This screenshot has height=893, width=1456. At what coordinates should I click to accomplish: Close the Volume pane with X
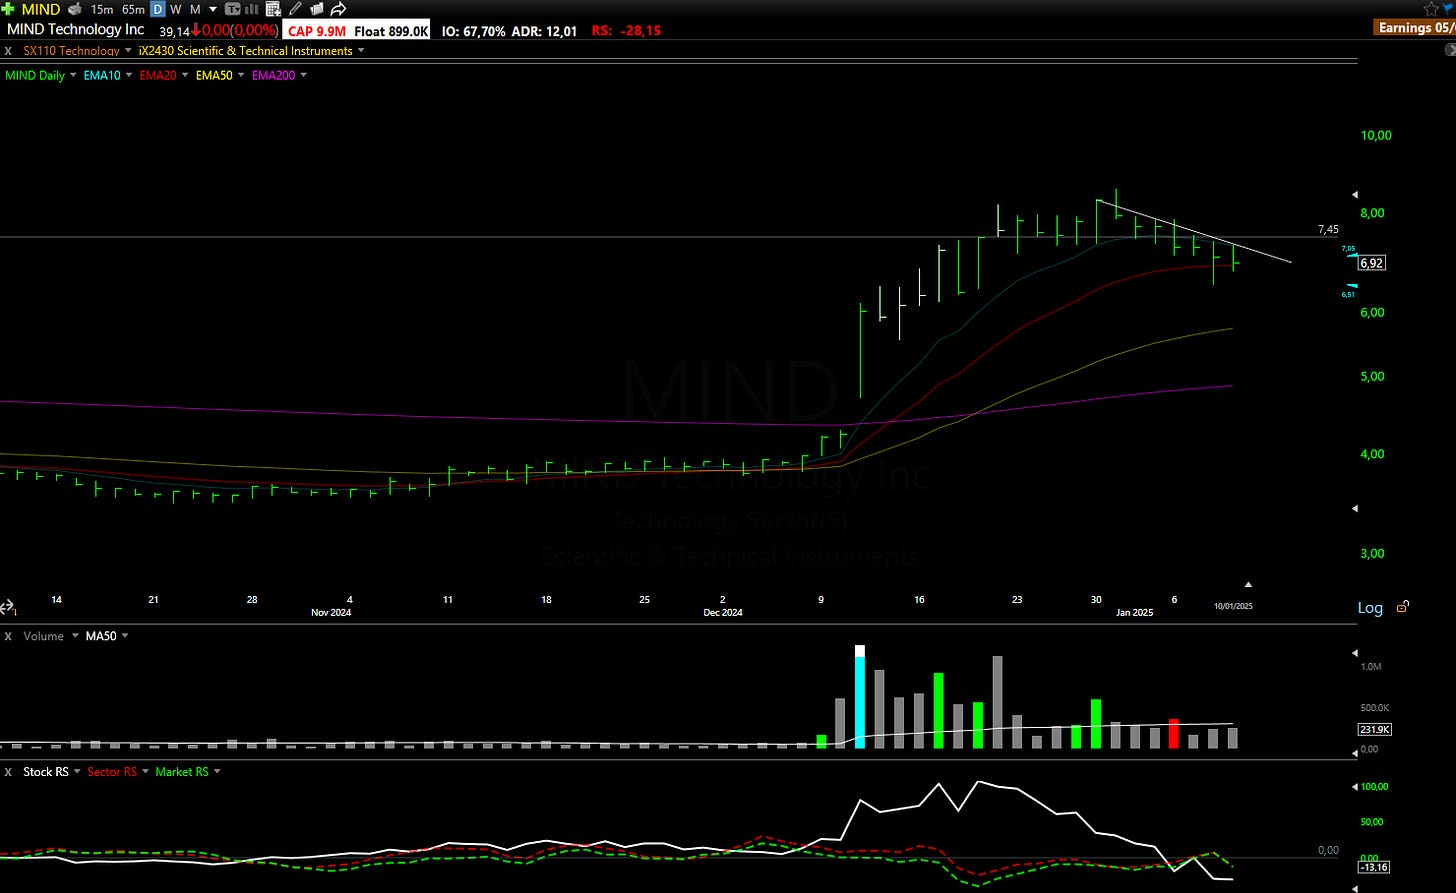[x=8, y=636]
